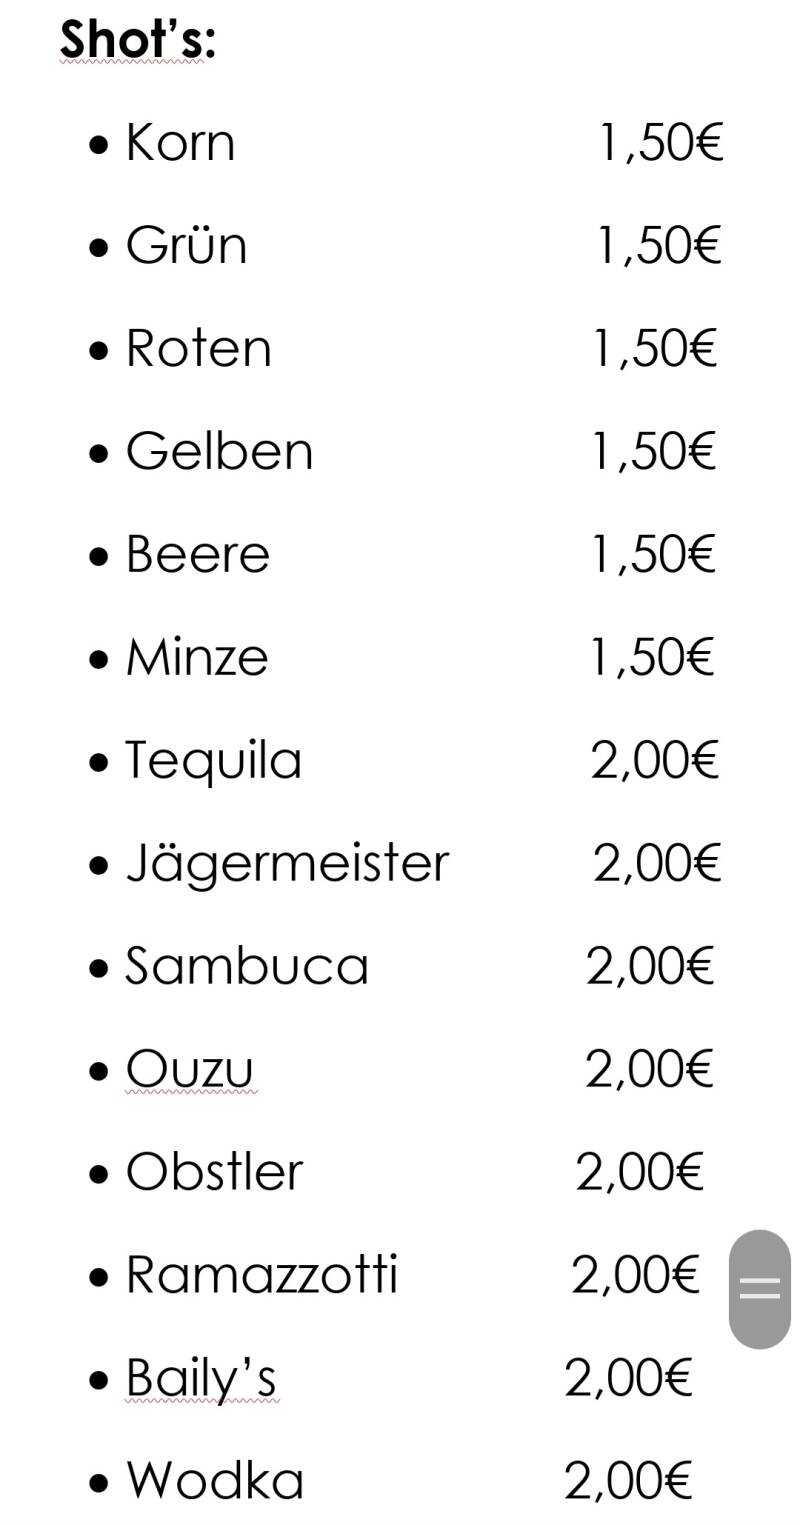Click the 2,00€ price beside Tequila
The height and width of the screenshot is (1525, 800).
pos(654,761)
